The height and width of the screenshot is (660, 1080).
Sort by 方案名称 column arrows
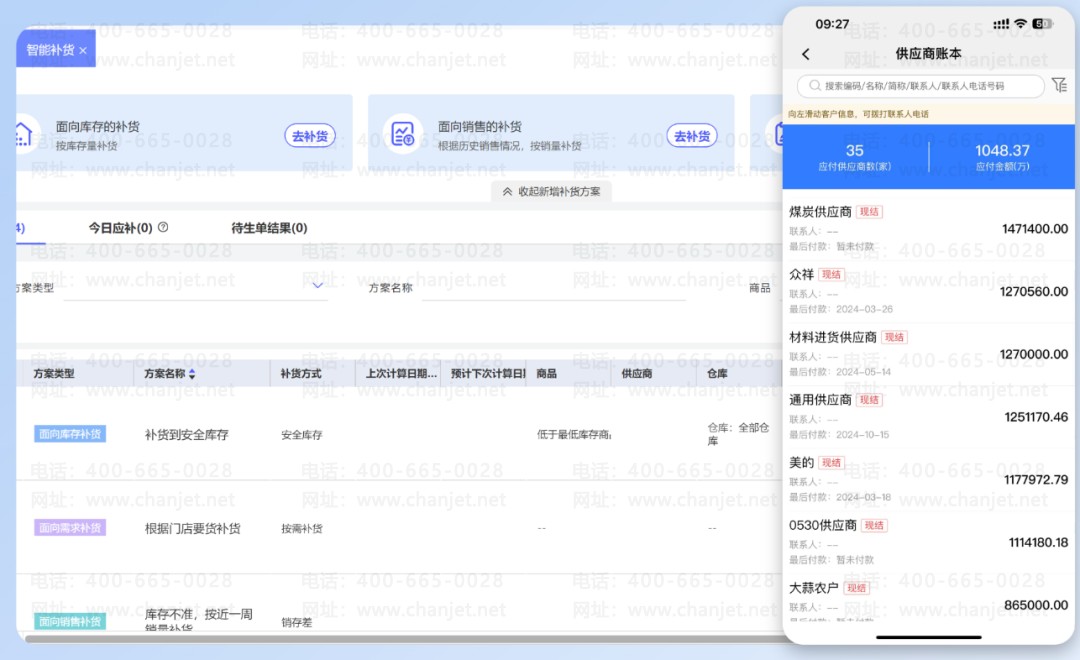[x=192, y=374]
